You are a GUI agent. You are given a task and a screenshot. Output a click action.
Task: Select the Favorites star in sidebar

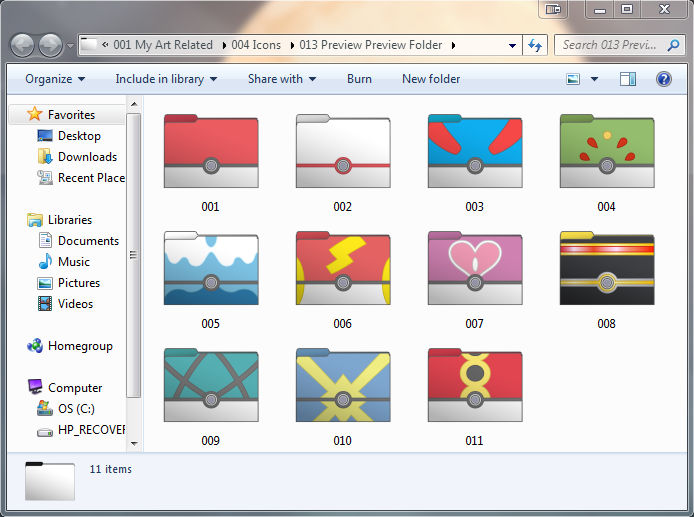pos(35,114)
